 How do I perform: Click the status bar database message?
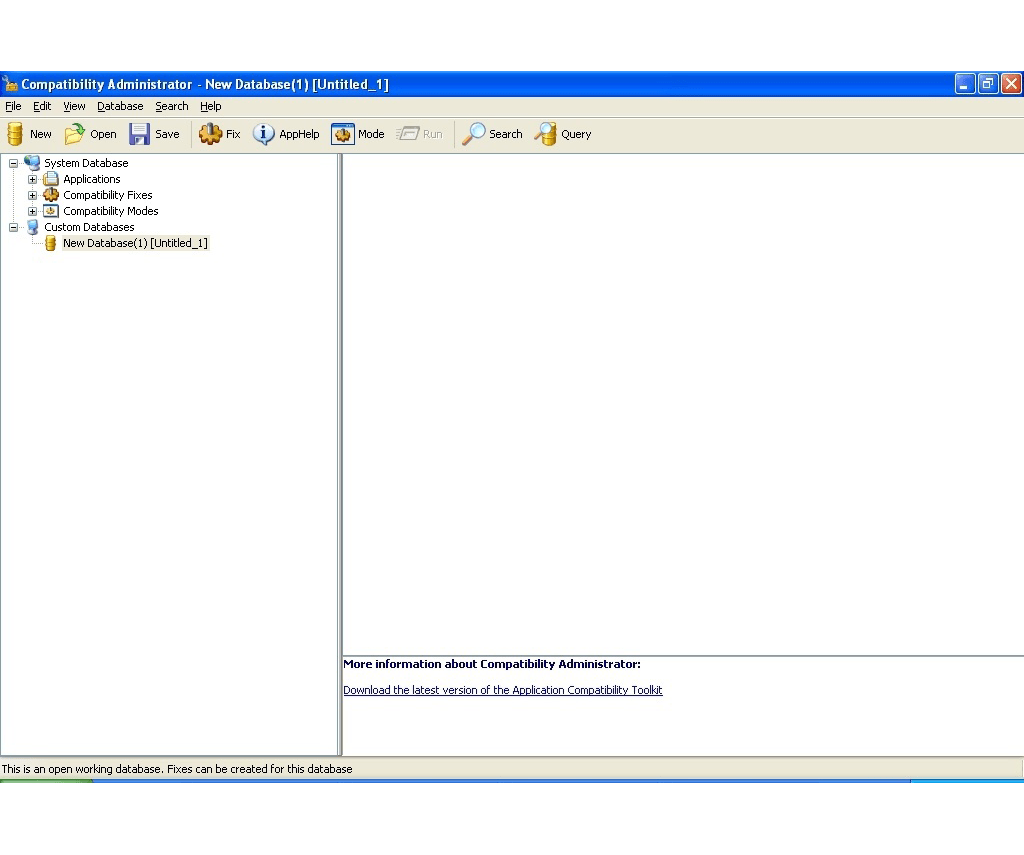(x=177, y=769)
